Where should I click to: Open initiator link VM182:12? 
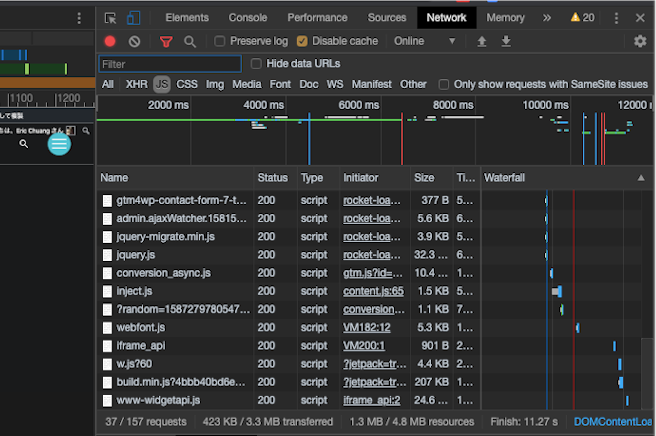tap(366, 328)
